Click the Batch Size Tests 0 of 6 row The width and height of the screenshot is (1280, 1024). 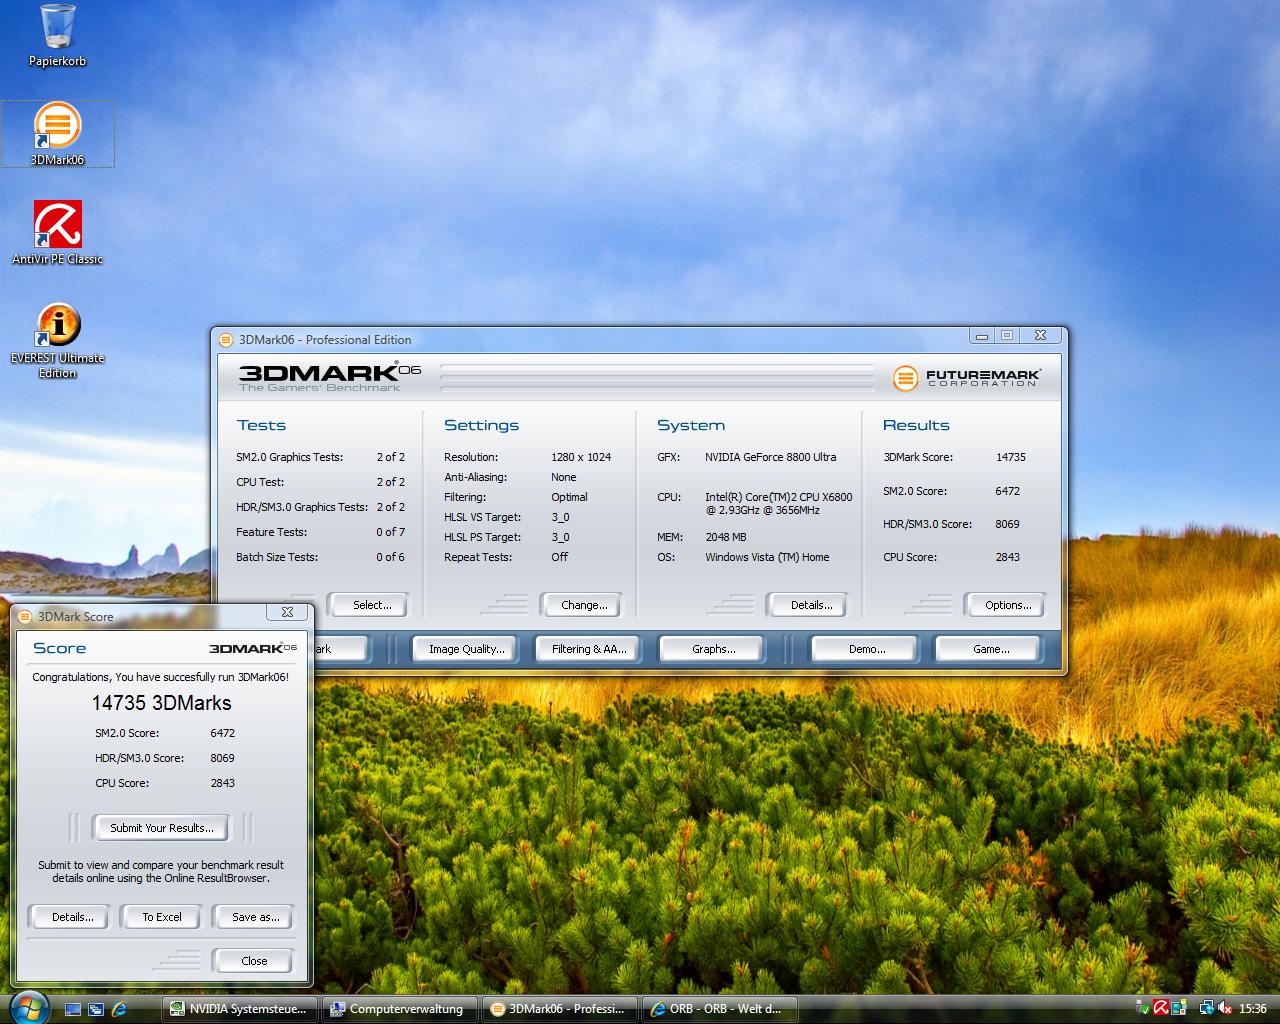pyautogui.click(x=320, y=557)
